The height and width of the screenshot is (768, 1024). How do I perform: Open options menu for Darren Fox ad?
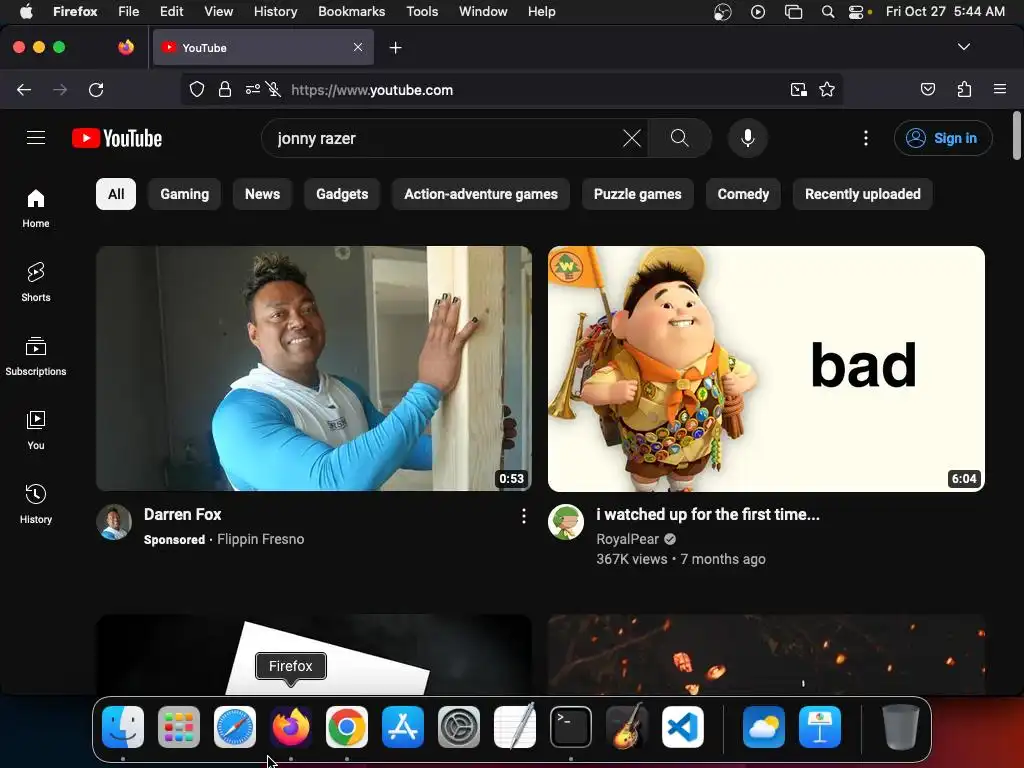(x=524, y=517)
